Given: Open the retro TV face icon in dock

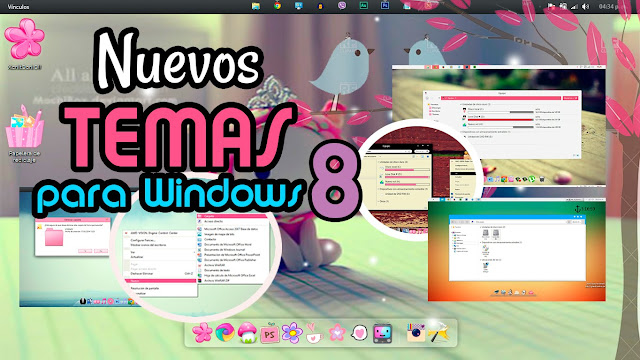Looking at the screenshot, I should point(382,333).
